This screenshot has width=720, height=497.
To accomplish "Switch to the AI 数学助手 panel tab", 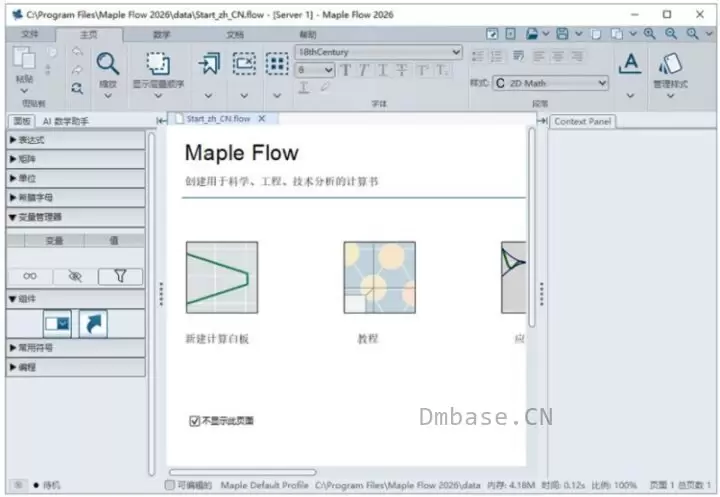I will pyautogui.click(x=65, y=121).
